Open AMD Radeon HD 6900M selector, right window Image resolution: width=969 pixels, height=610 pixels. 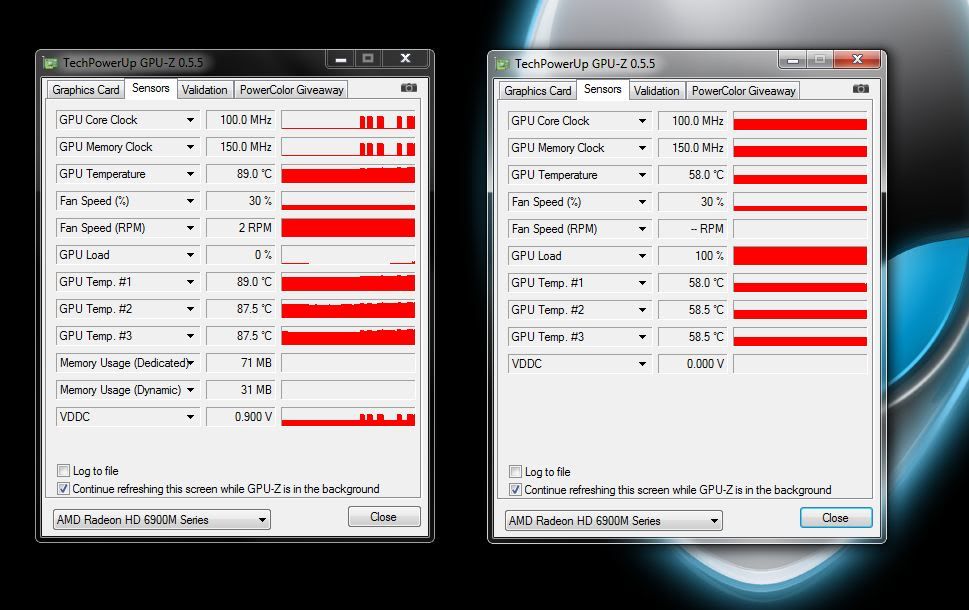click(614, 521)
